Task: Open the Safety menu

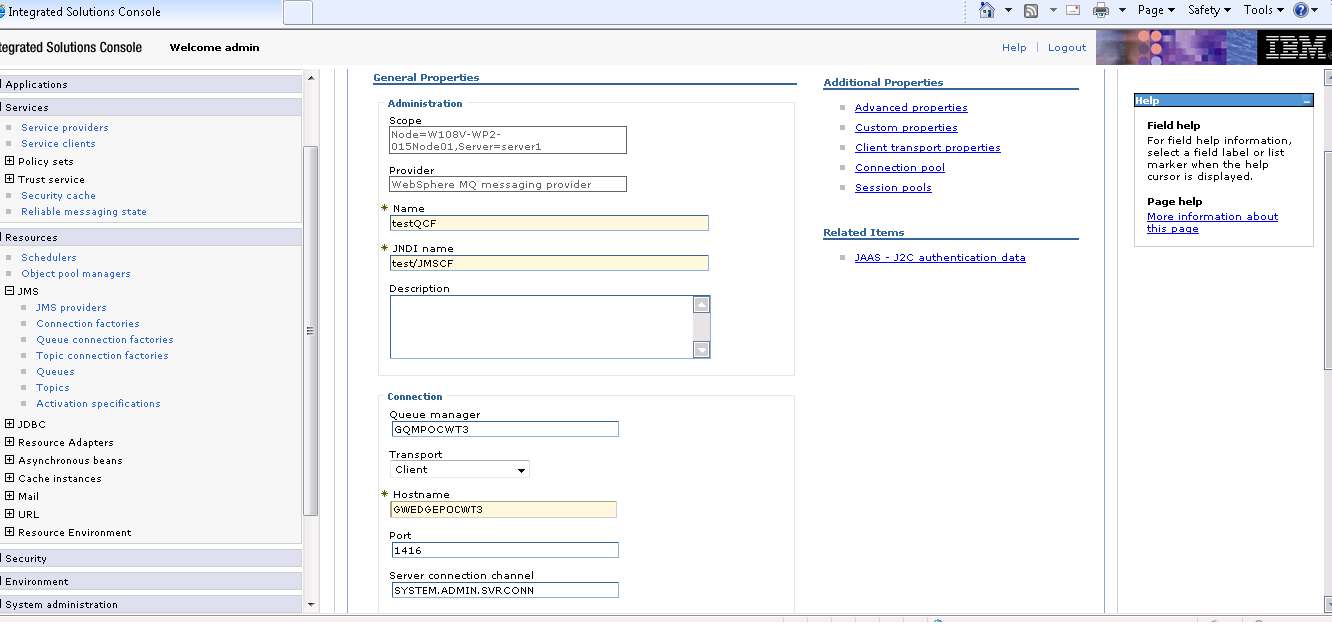Action: pyautogui.click(x=1209, y=10)
